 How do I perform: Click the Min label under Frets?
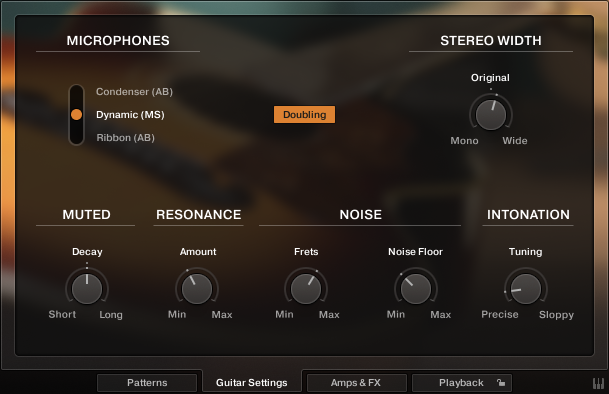(285, 314)
